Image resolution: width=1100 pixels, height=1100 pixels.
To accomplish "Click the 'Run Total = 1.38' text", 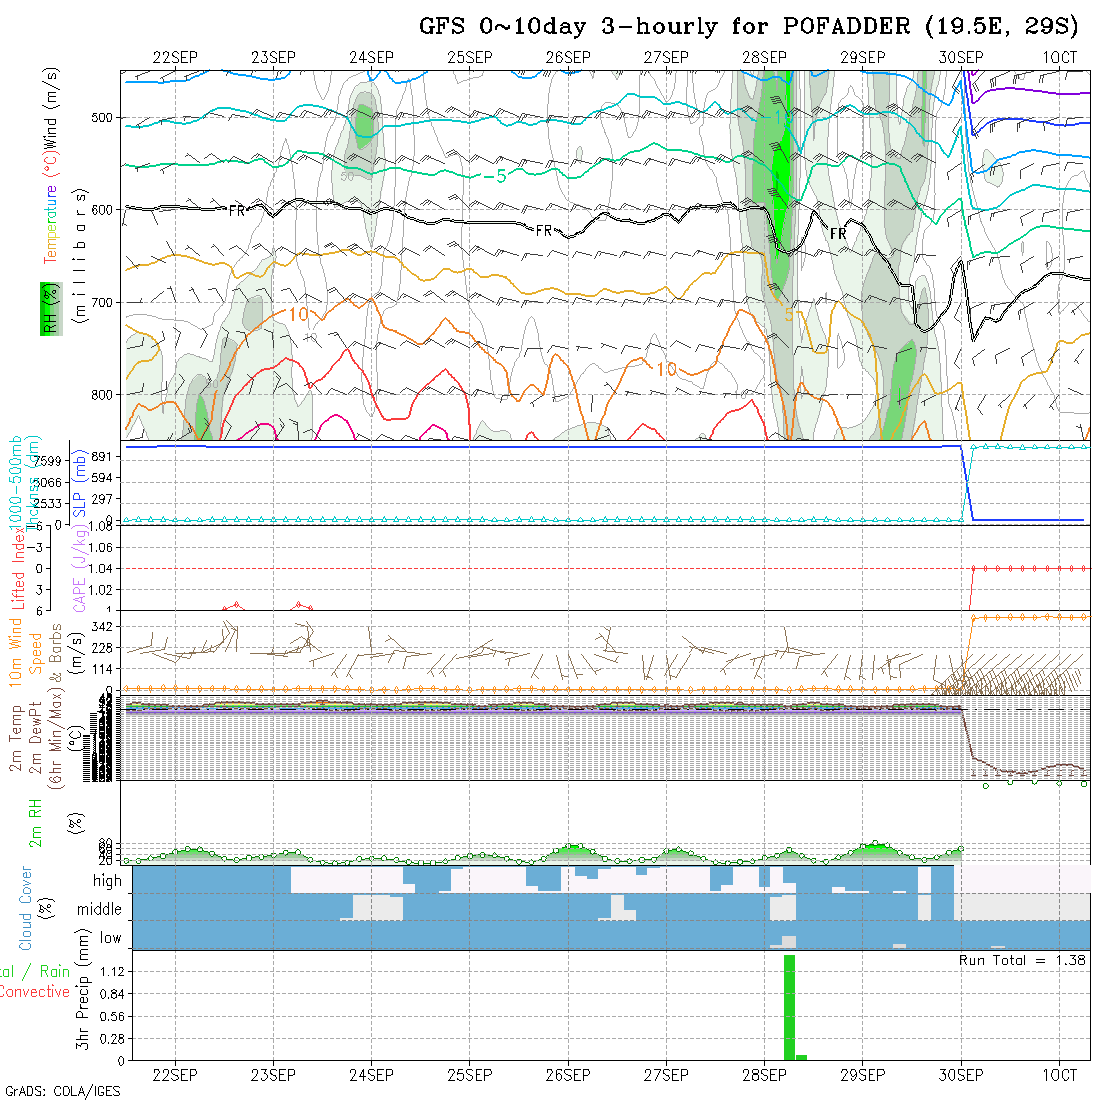I will [1022, 960].
